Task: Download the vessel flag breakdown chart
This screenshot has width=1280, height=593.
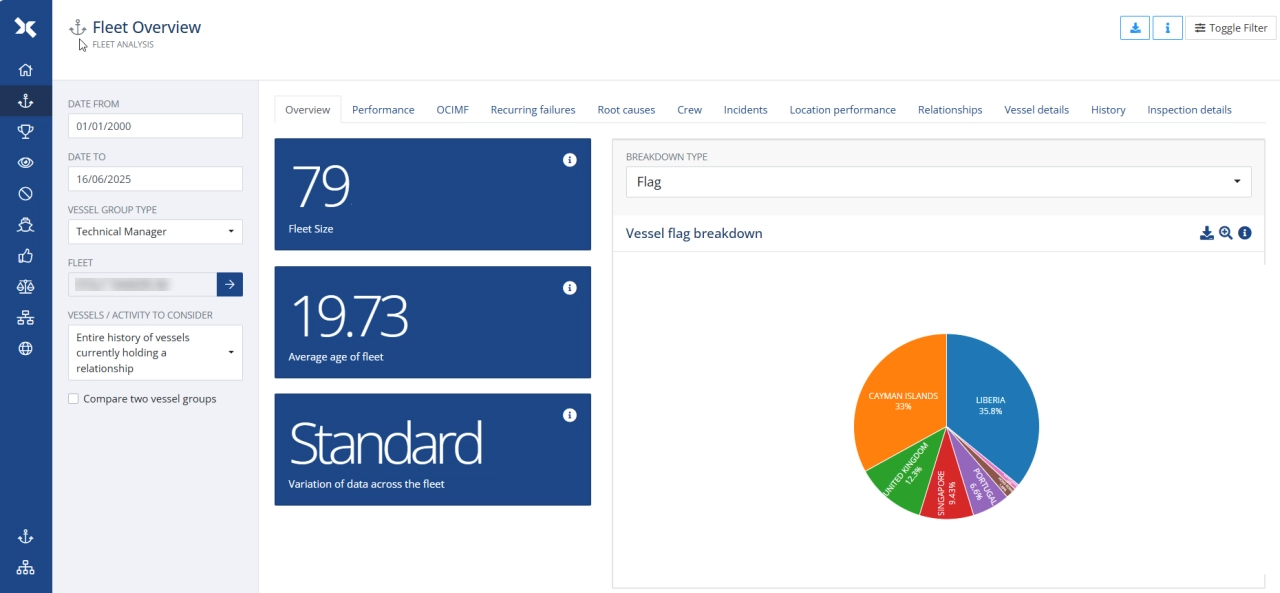Action: click(x=1207, y=233)
